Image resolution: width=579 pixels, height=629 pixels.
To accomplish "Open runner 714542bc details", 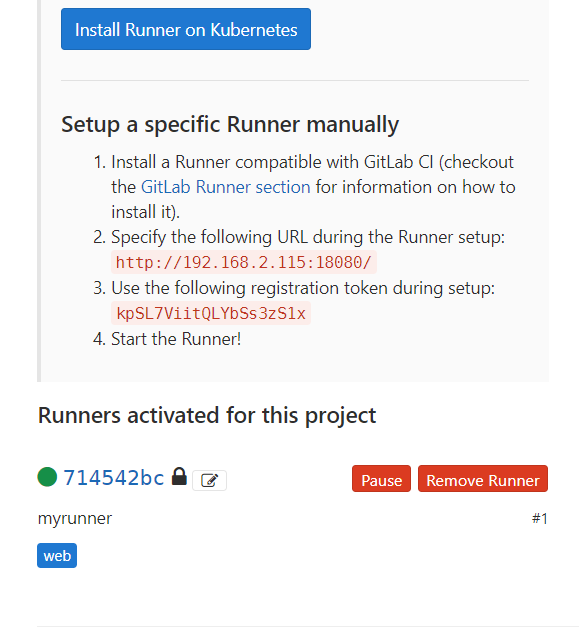I will pos(114,478).
